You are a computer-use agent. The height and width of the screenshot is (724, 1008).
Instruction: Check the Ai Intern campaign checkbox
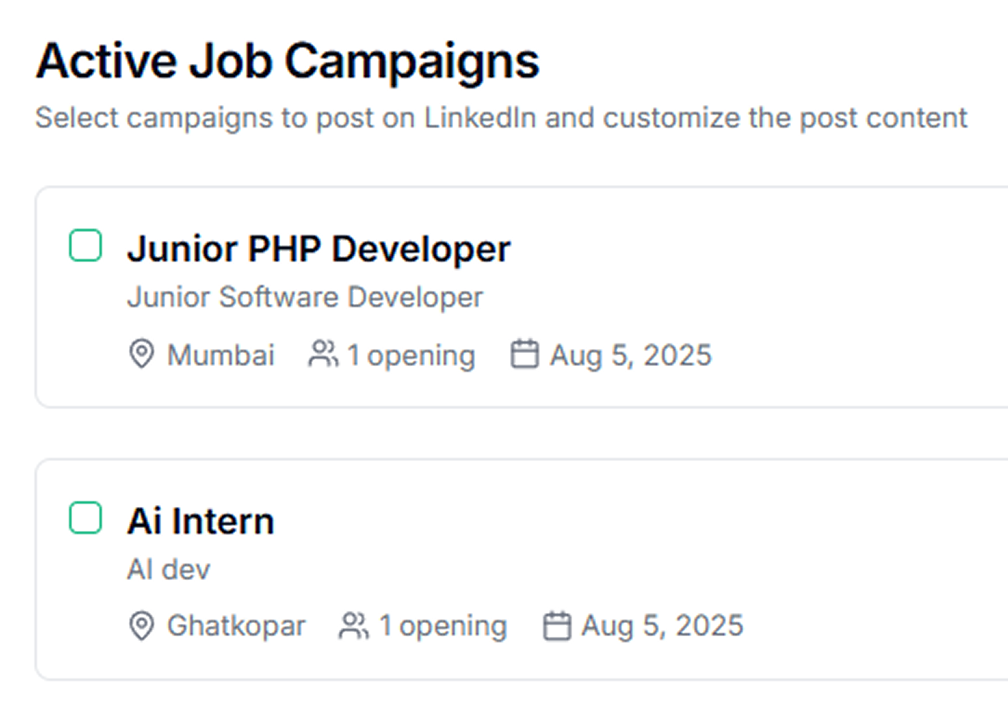click(86, 518)
